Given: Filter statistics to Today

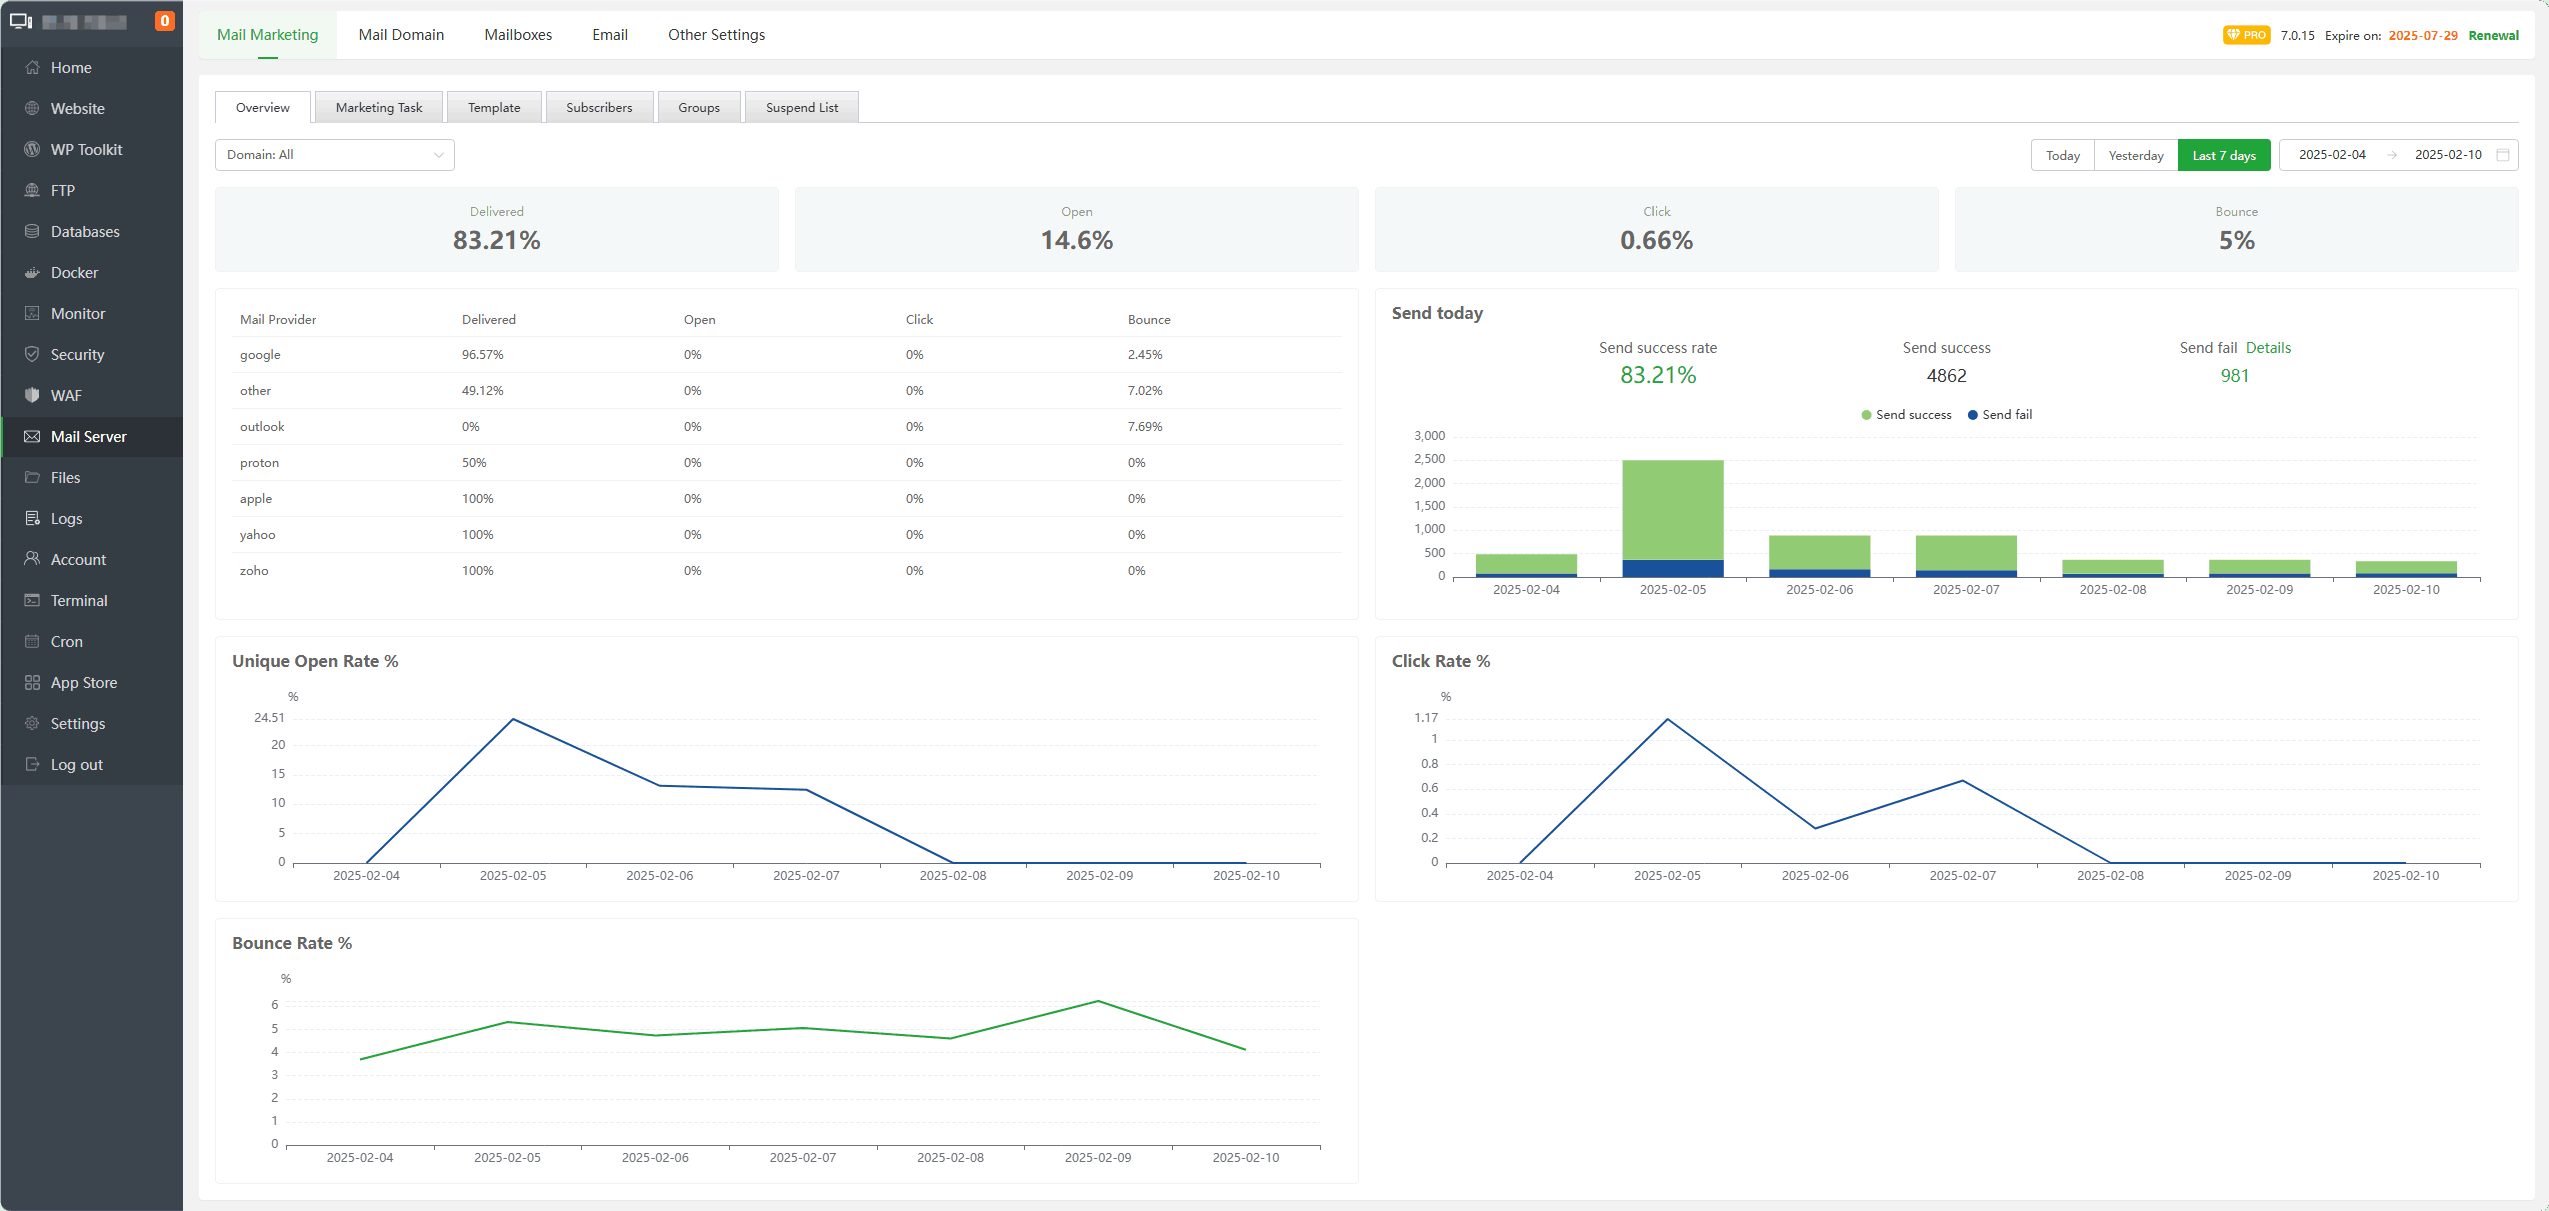Looking at the screenshot, I should pyautogui.click(x=2063, y=155).
